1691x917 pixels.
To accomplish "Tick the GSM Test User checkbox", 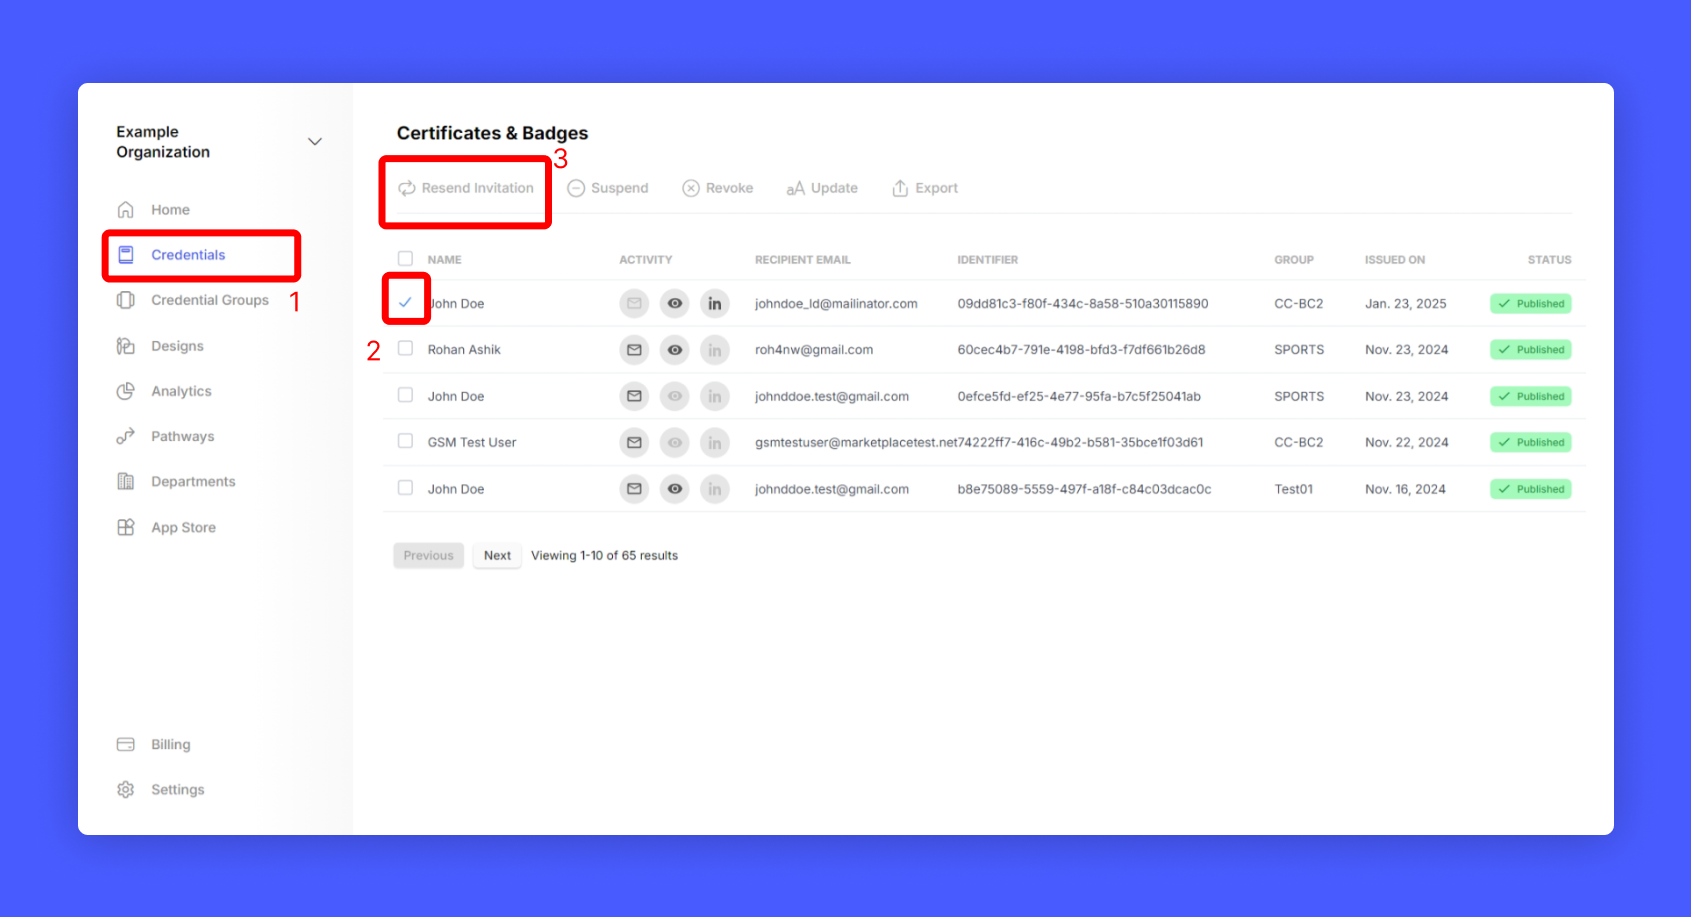I will (x=405, y=441).
